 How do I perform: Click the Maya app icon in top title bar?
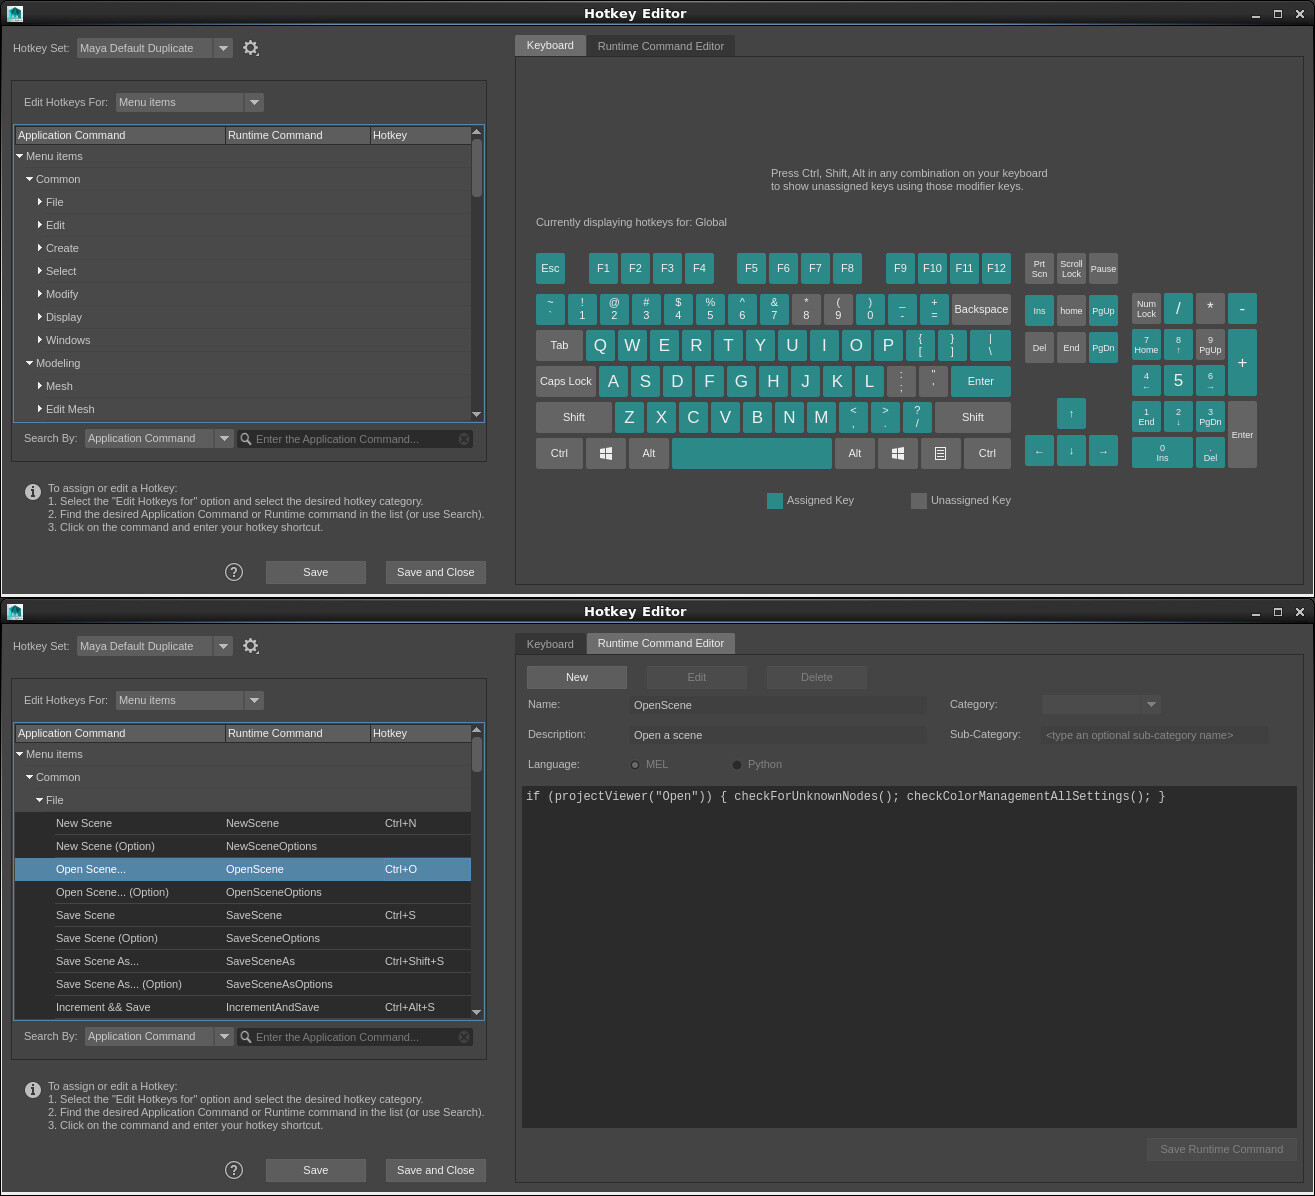point(15,13)
